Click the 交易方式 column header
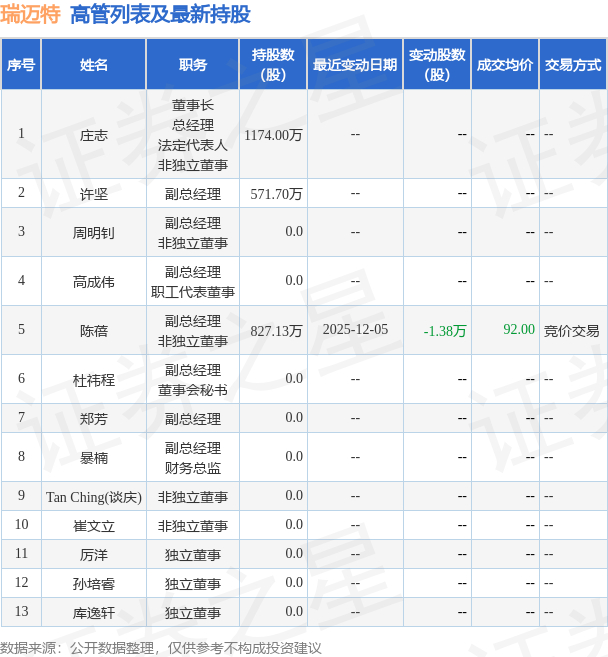Viewport: 608px width, 657px height. tap(573, 65)
